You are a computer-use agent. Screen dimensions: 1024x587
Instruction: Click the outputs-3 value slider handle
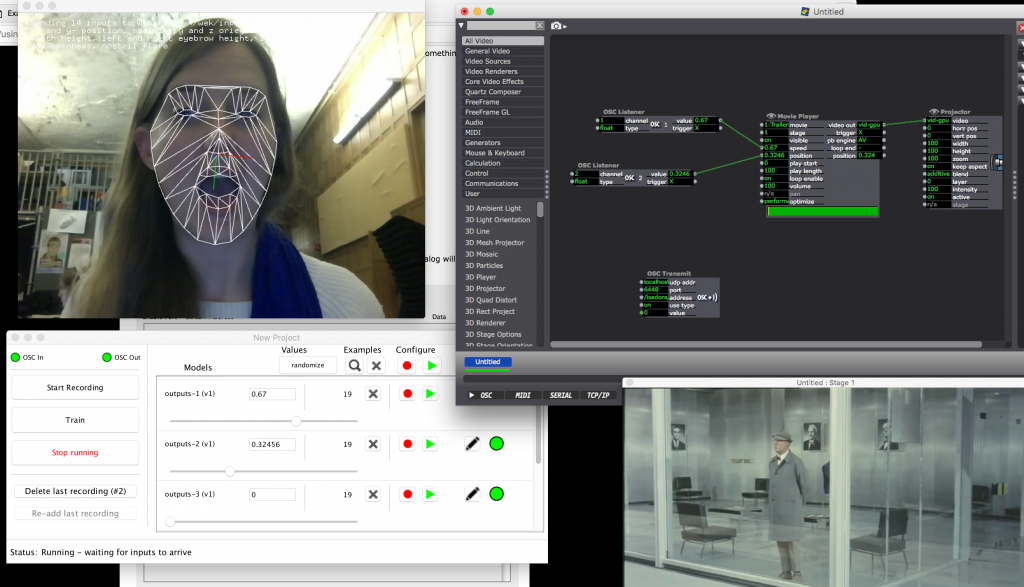[170, 522]
